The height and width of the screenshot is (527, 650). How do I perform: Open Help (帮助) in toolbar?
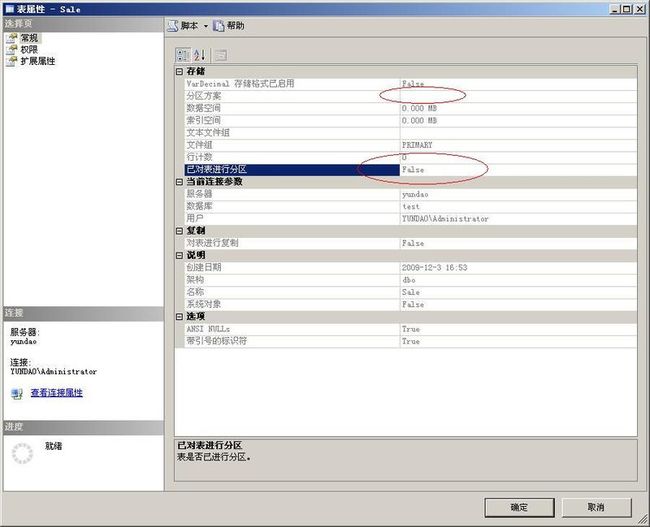pos(228,26)
